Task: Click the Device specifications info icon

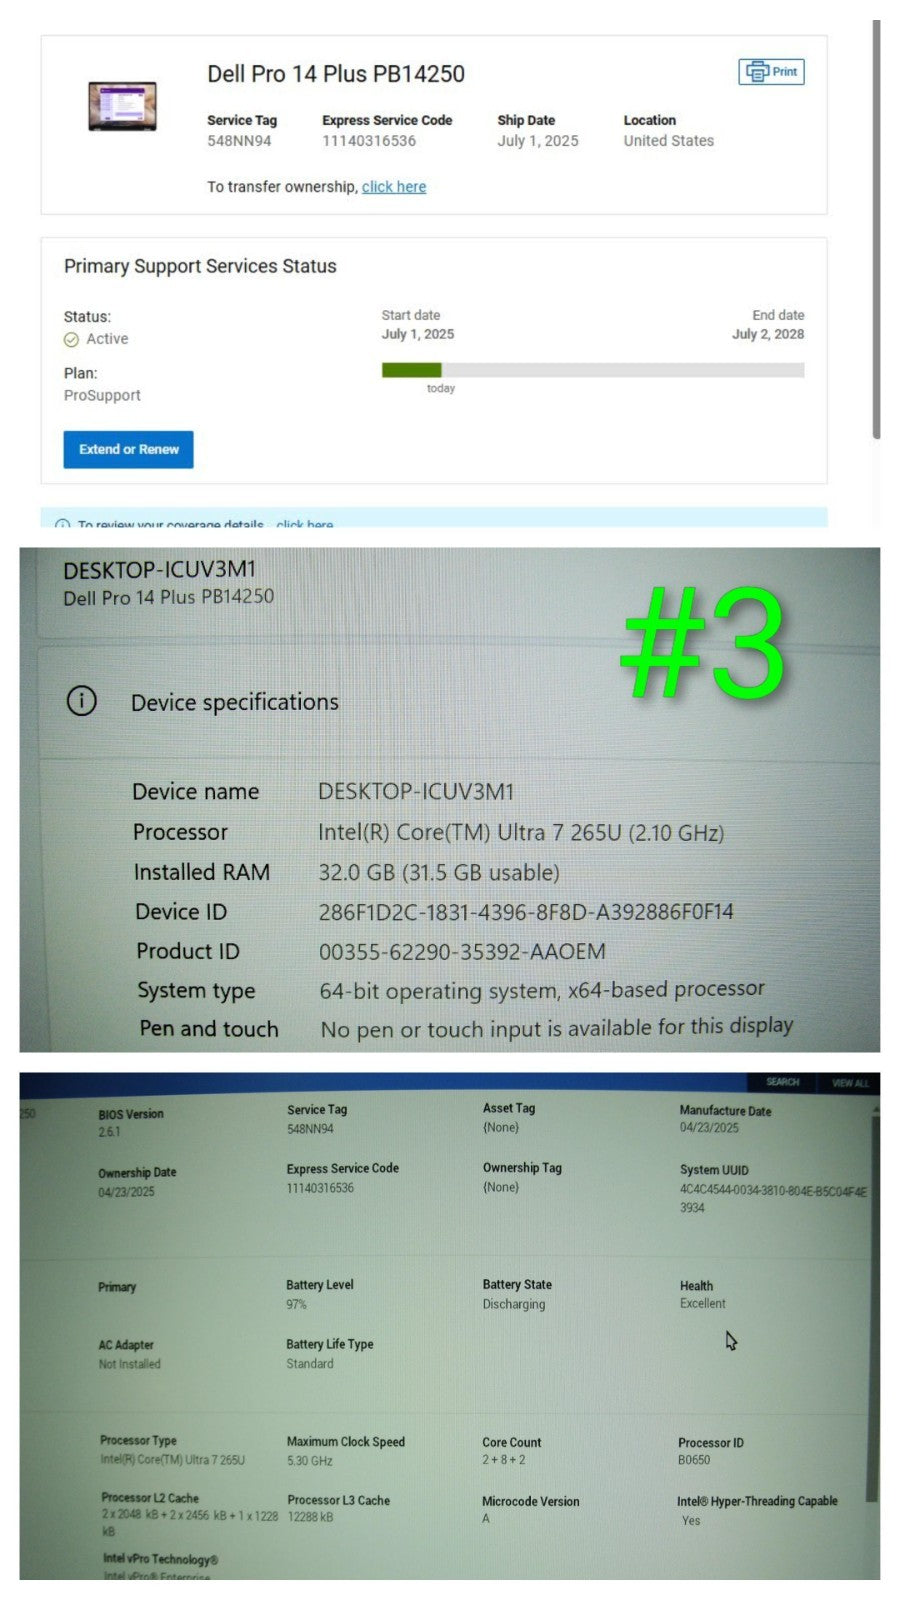Action: [82, 701]
